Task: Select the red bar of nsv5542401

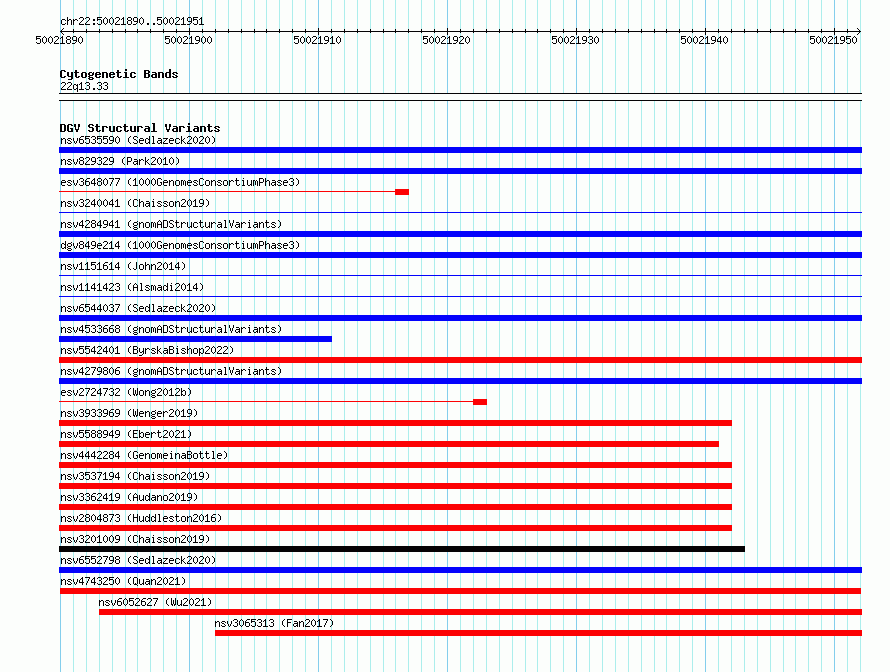Action: point(460,360)
